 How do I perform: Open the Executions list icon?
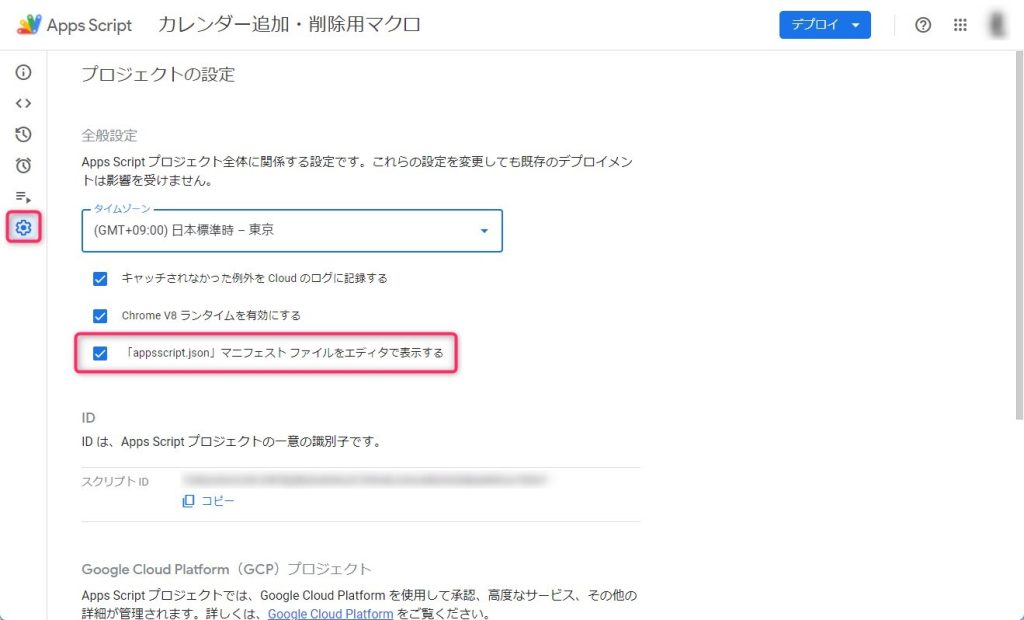click(x=23, y=197)
